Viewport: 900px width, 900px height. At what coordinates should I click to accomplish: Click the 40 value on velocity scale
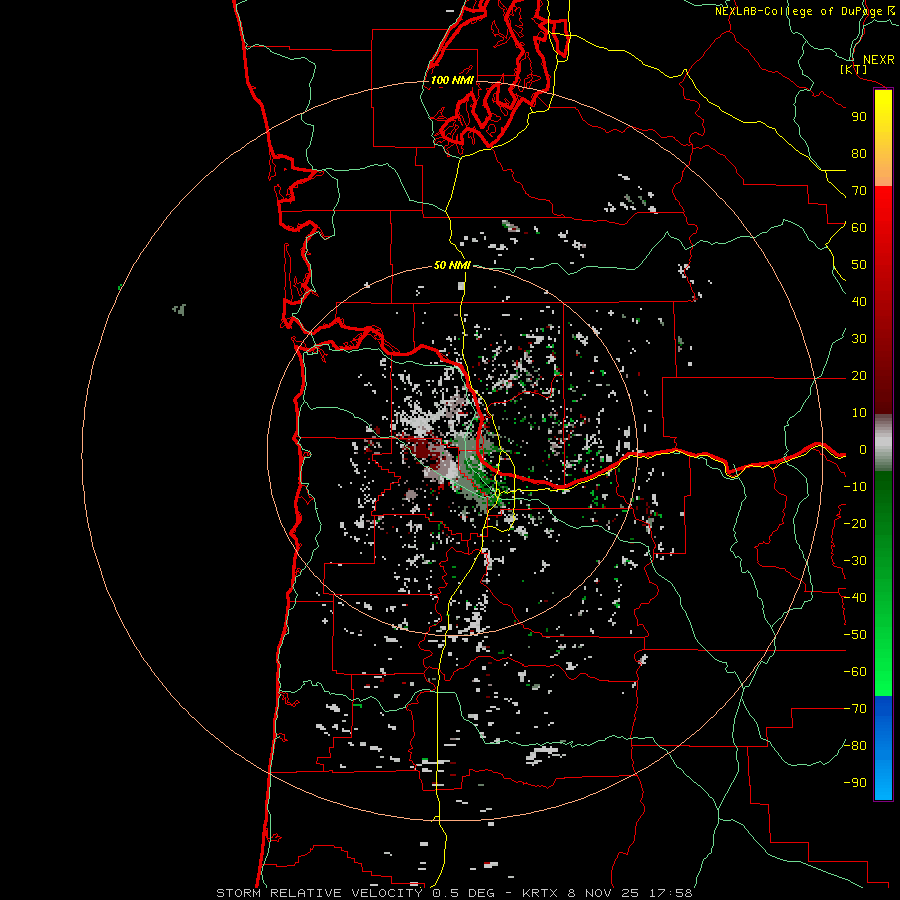point(859,302)
